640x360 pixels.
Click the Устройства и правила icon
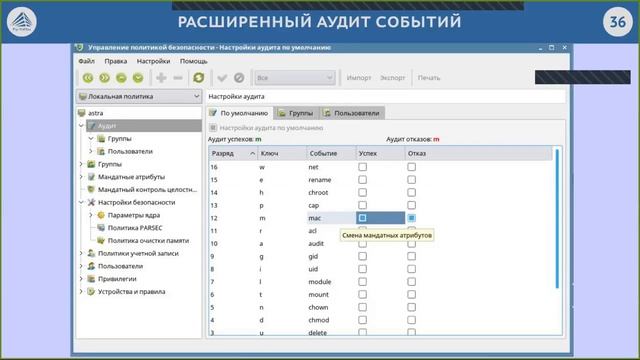tap(91, 291)
